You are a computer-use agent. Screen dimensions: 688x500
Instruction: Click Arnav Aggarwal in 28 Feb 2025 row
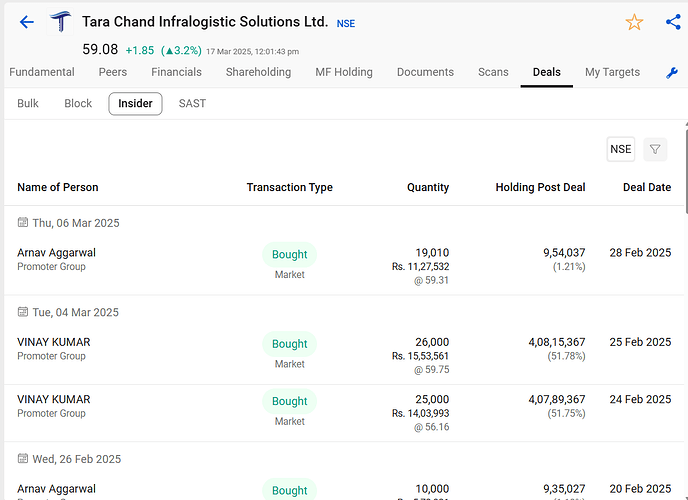click(56, 253)
